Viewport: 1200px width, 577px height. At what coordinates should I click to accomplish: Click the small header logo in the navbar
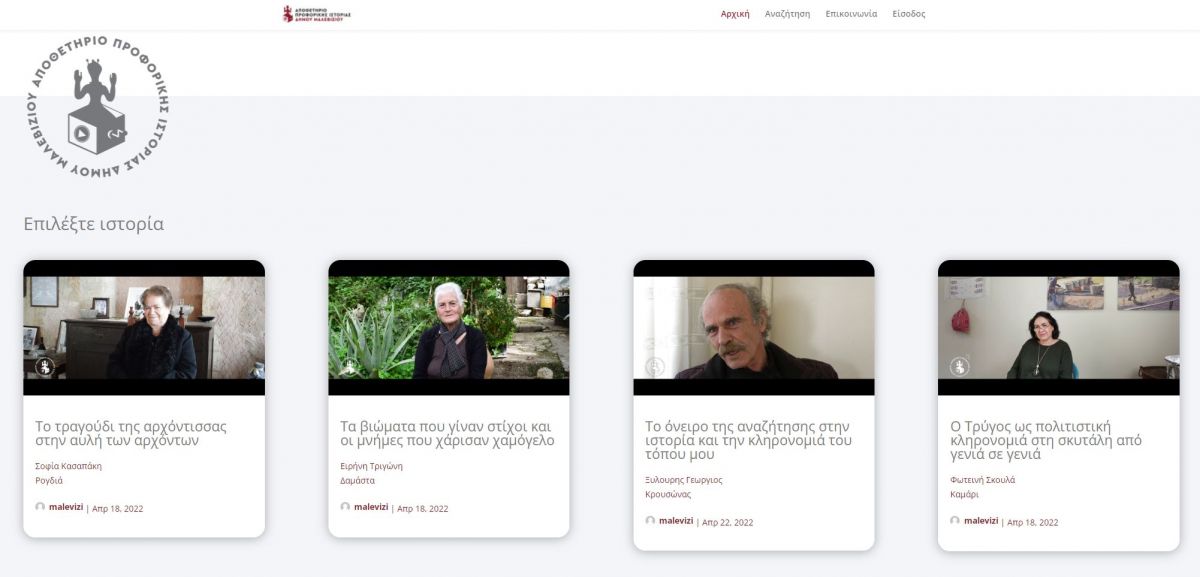click(317, 14)
